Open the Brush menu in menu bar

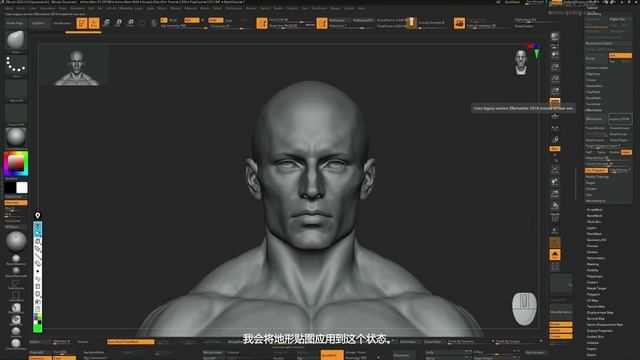20,8
